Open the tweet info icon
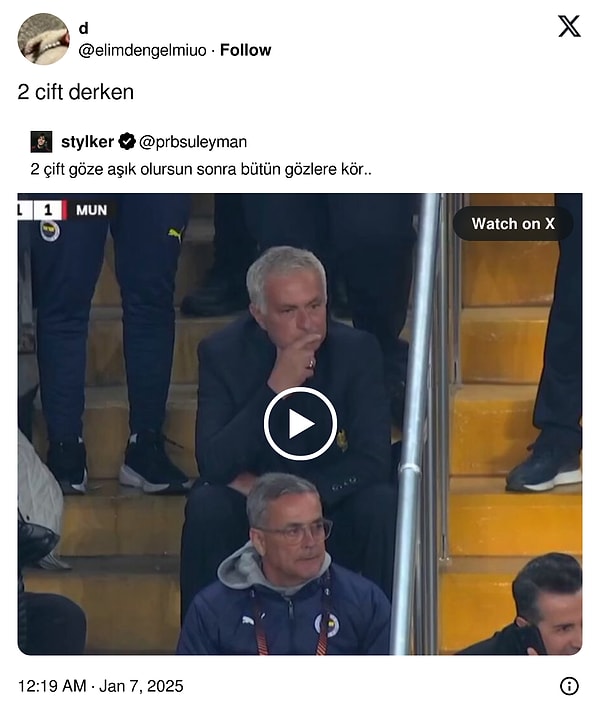 click(x=569, y=686)
